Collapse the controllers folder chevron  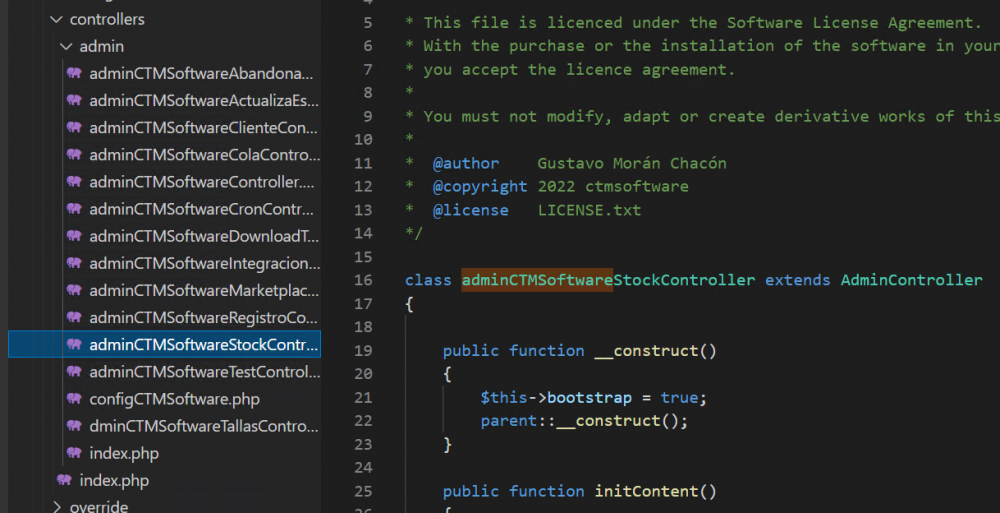coord(56,20)
